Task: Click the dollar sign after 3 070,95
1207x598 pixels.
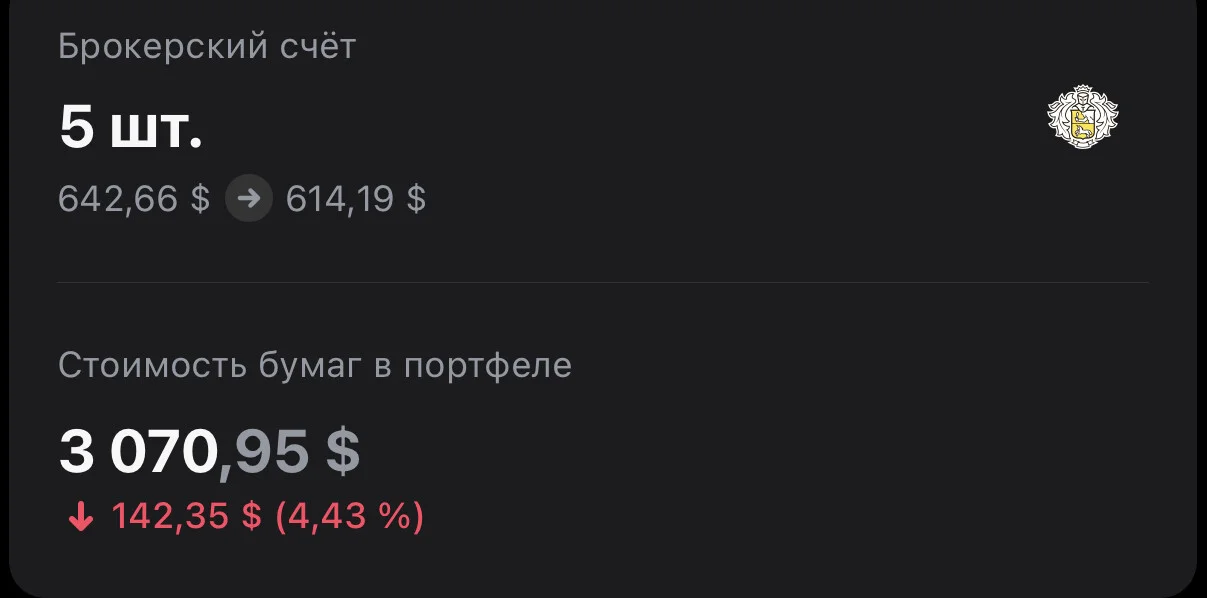Action: (342, 452)
